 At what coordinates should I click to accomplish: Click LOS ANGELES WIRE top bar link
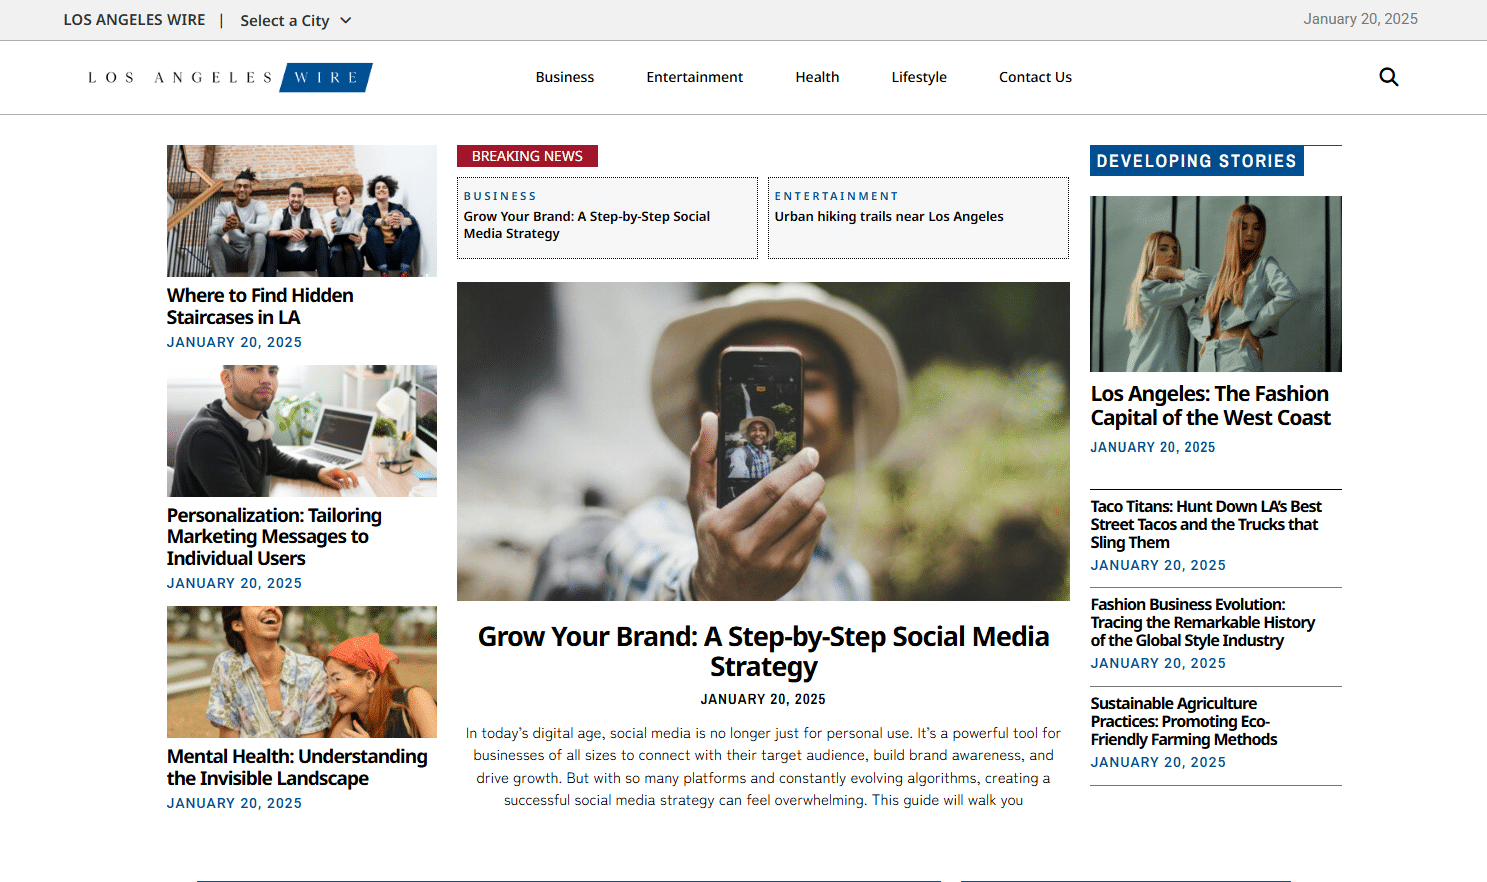(134, 20)
